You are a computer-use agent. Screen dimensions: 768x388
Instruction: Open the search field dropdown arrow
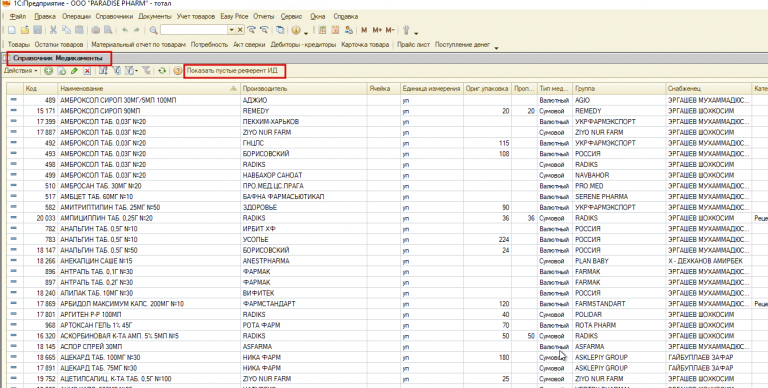232,30
